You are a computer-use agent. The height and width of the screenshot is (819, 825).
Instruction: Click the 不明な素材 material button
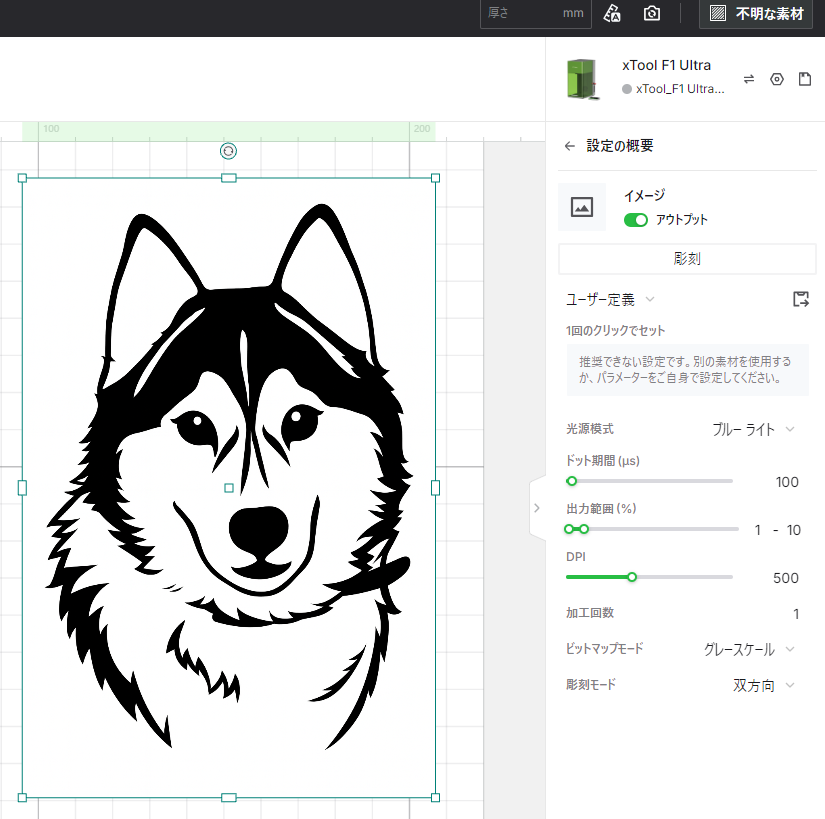[756, 14]
